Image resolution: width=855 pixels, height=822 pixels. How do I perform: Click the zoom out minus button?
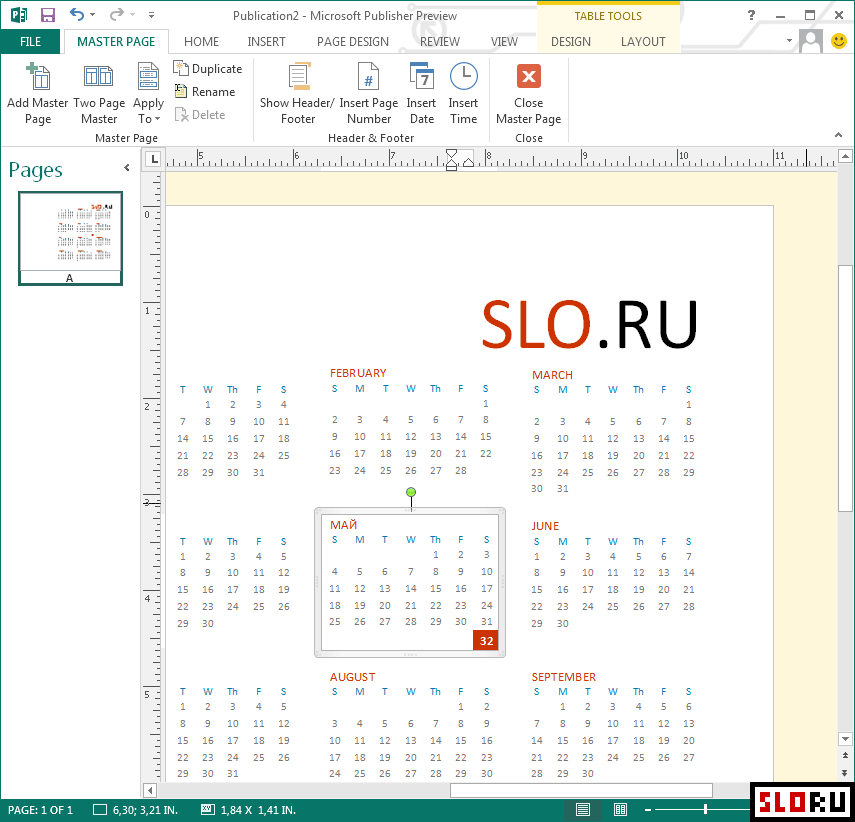click(648, 810)
